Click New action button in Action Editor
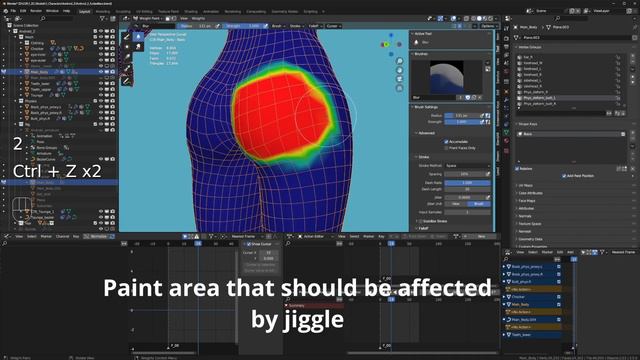640x360 pixels. point(481,236)
